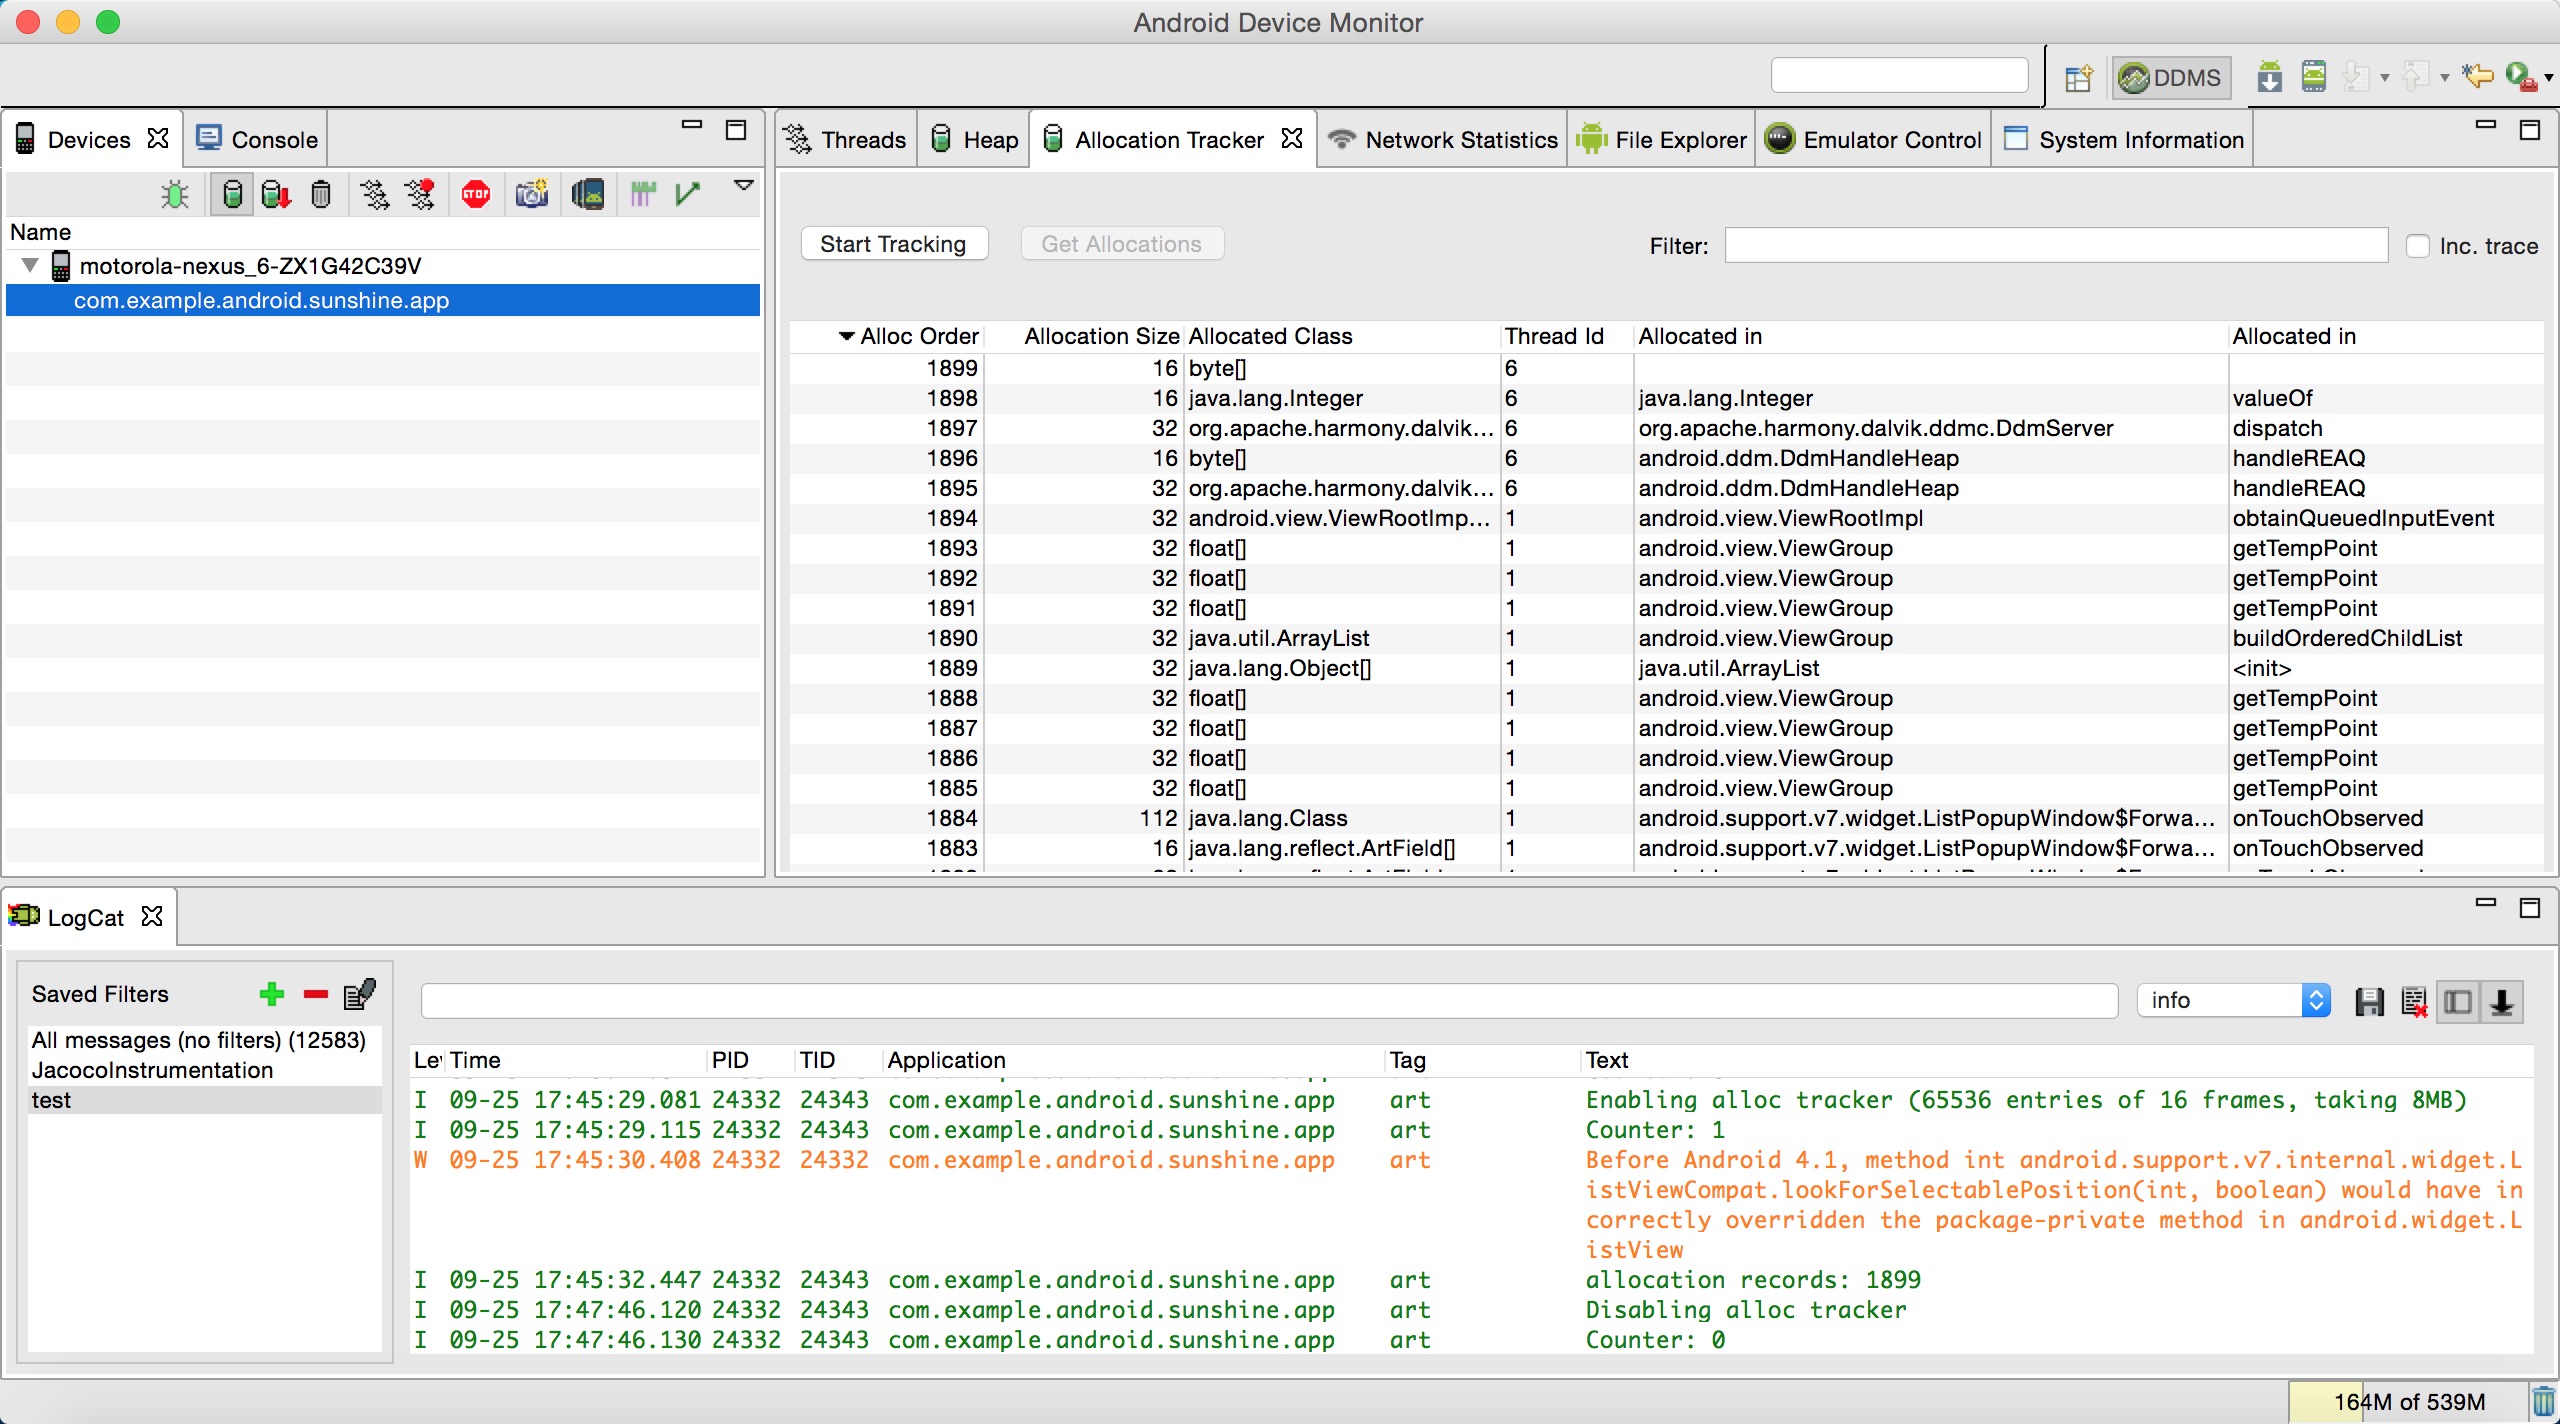Capture a device screenshot with the camera icon
Image resolution: width=2560 pixels, height=1424 pixels.
532,194
